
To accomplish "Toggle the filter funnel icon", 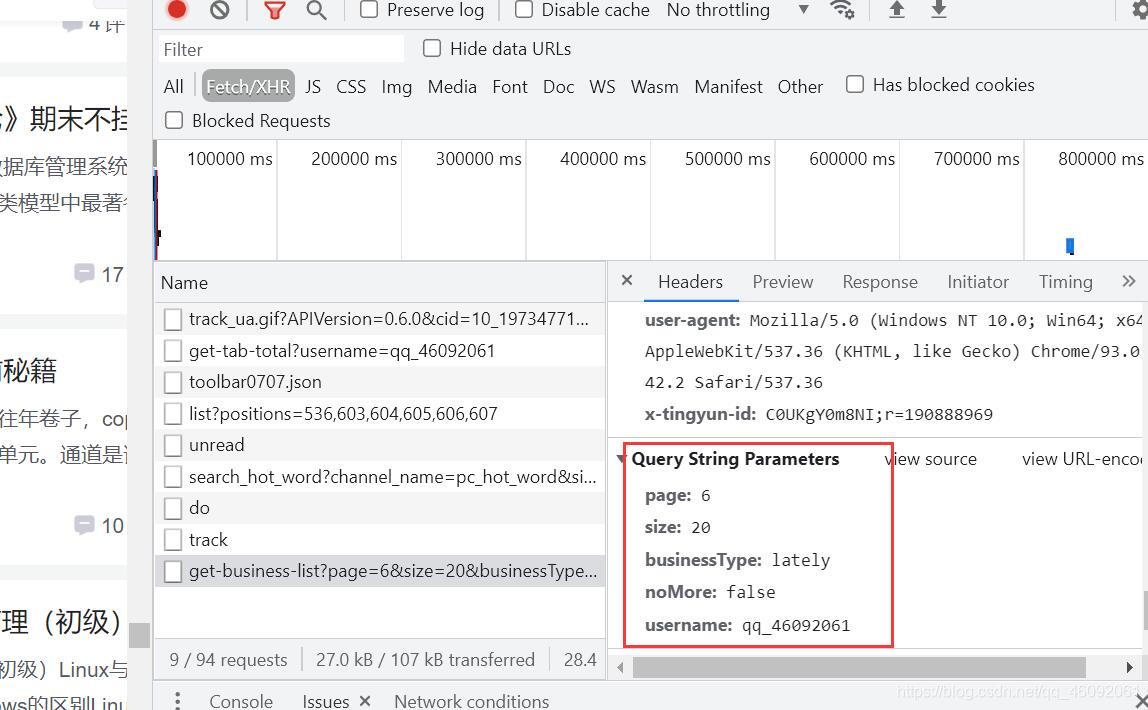I will click(275, 10).
